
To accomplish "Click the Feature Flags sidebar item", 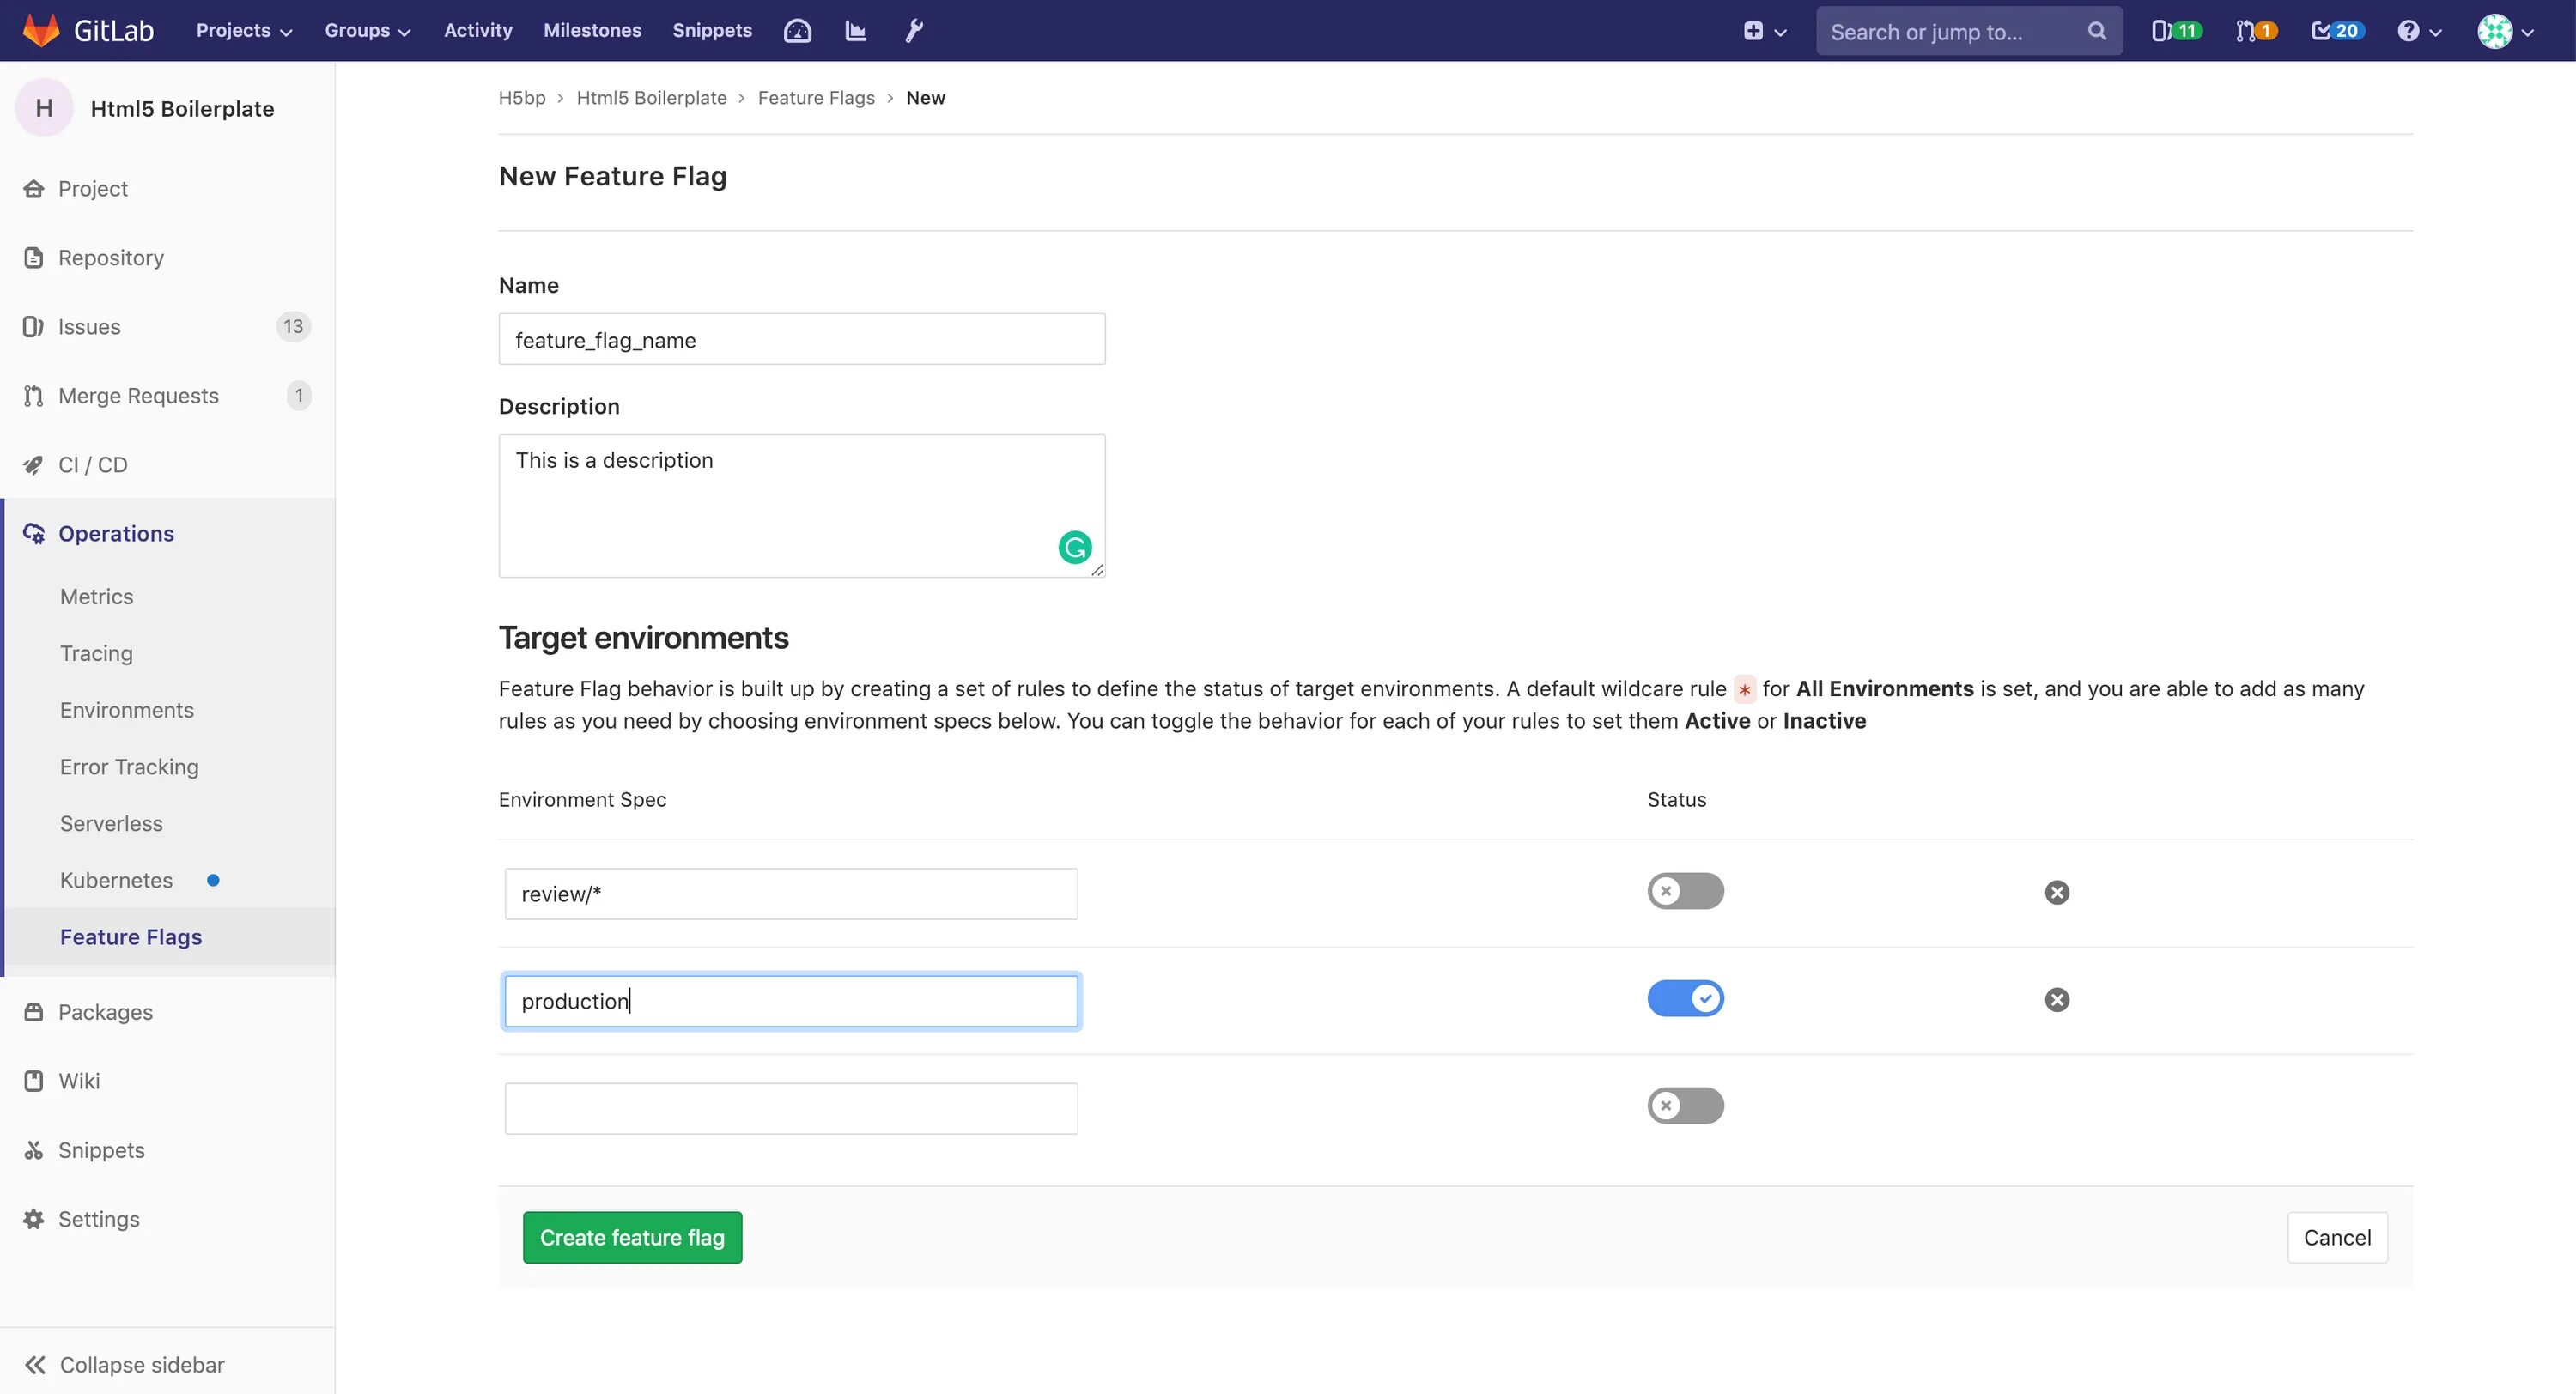I will (131, 936).
